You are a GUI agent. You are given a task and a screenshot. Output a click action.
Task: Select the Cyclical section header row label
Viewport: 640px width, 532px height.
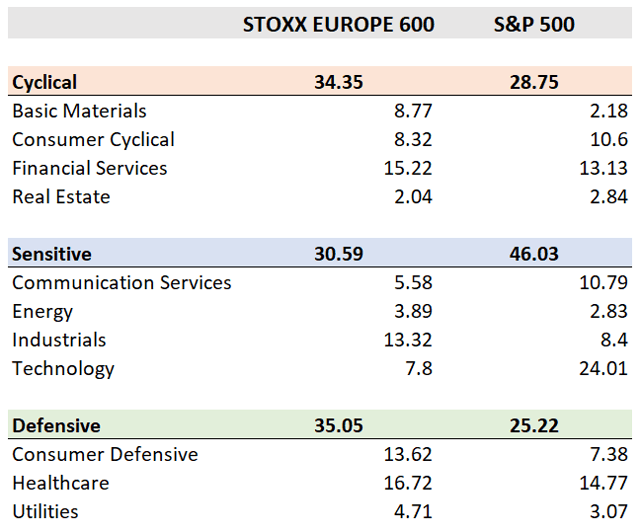click(x=45, y=82)
